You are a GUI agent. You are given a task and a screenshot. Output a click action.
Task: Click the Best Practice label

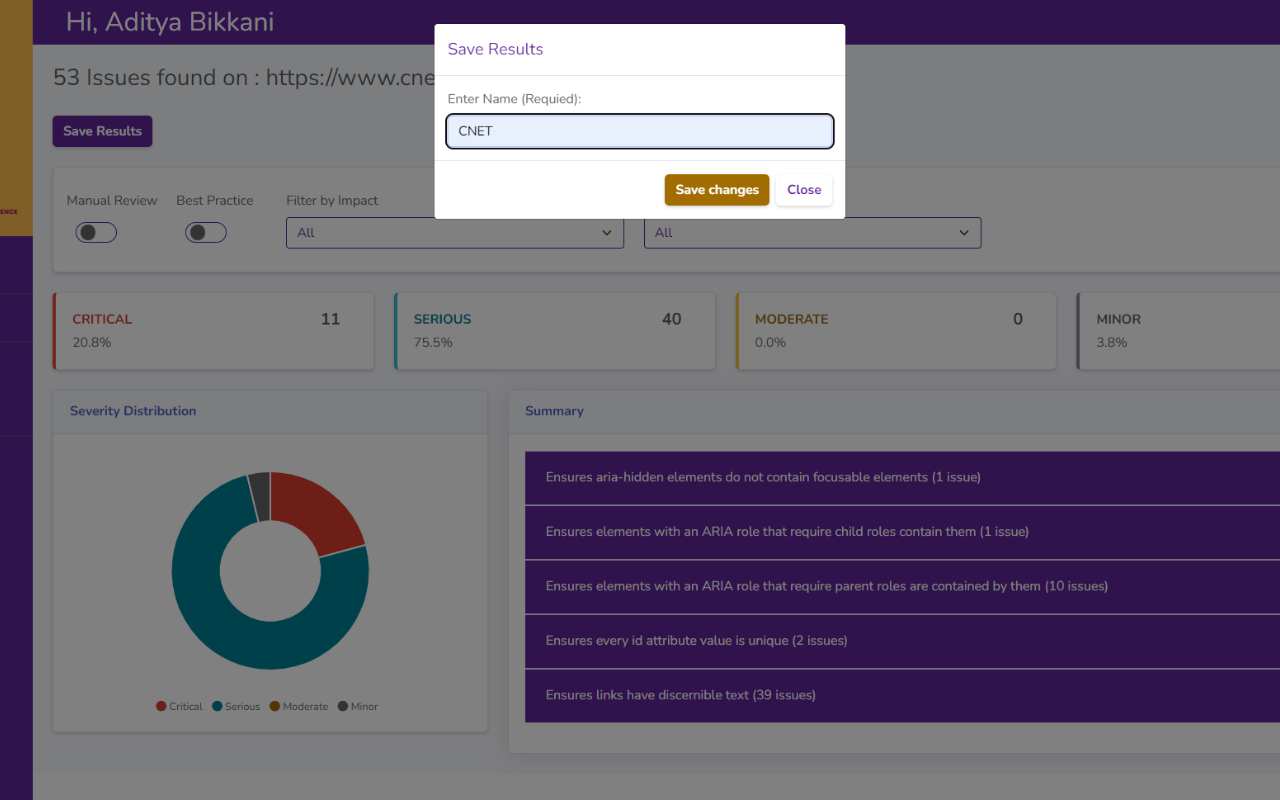(215, 200)
